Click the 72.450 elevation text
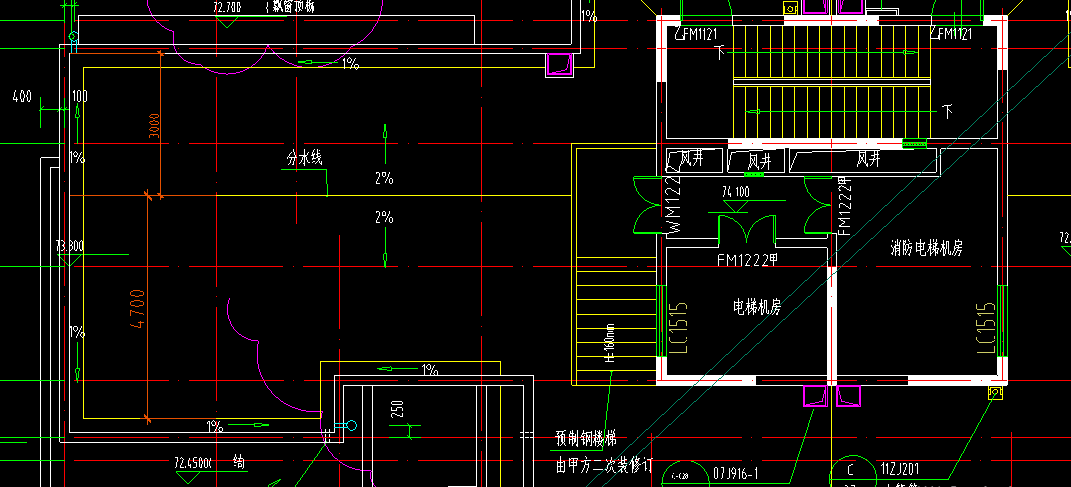 tap(194, 462)
